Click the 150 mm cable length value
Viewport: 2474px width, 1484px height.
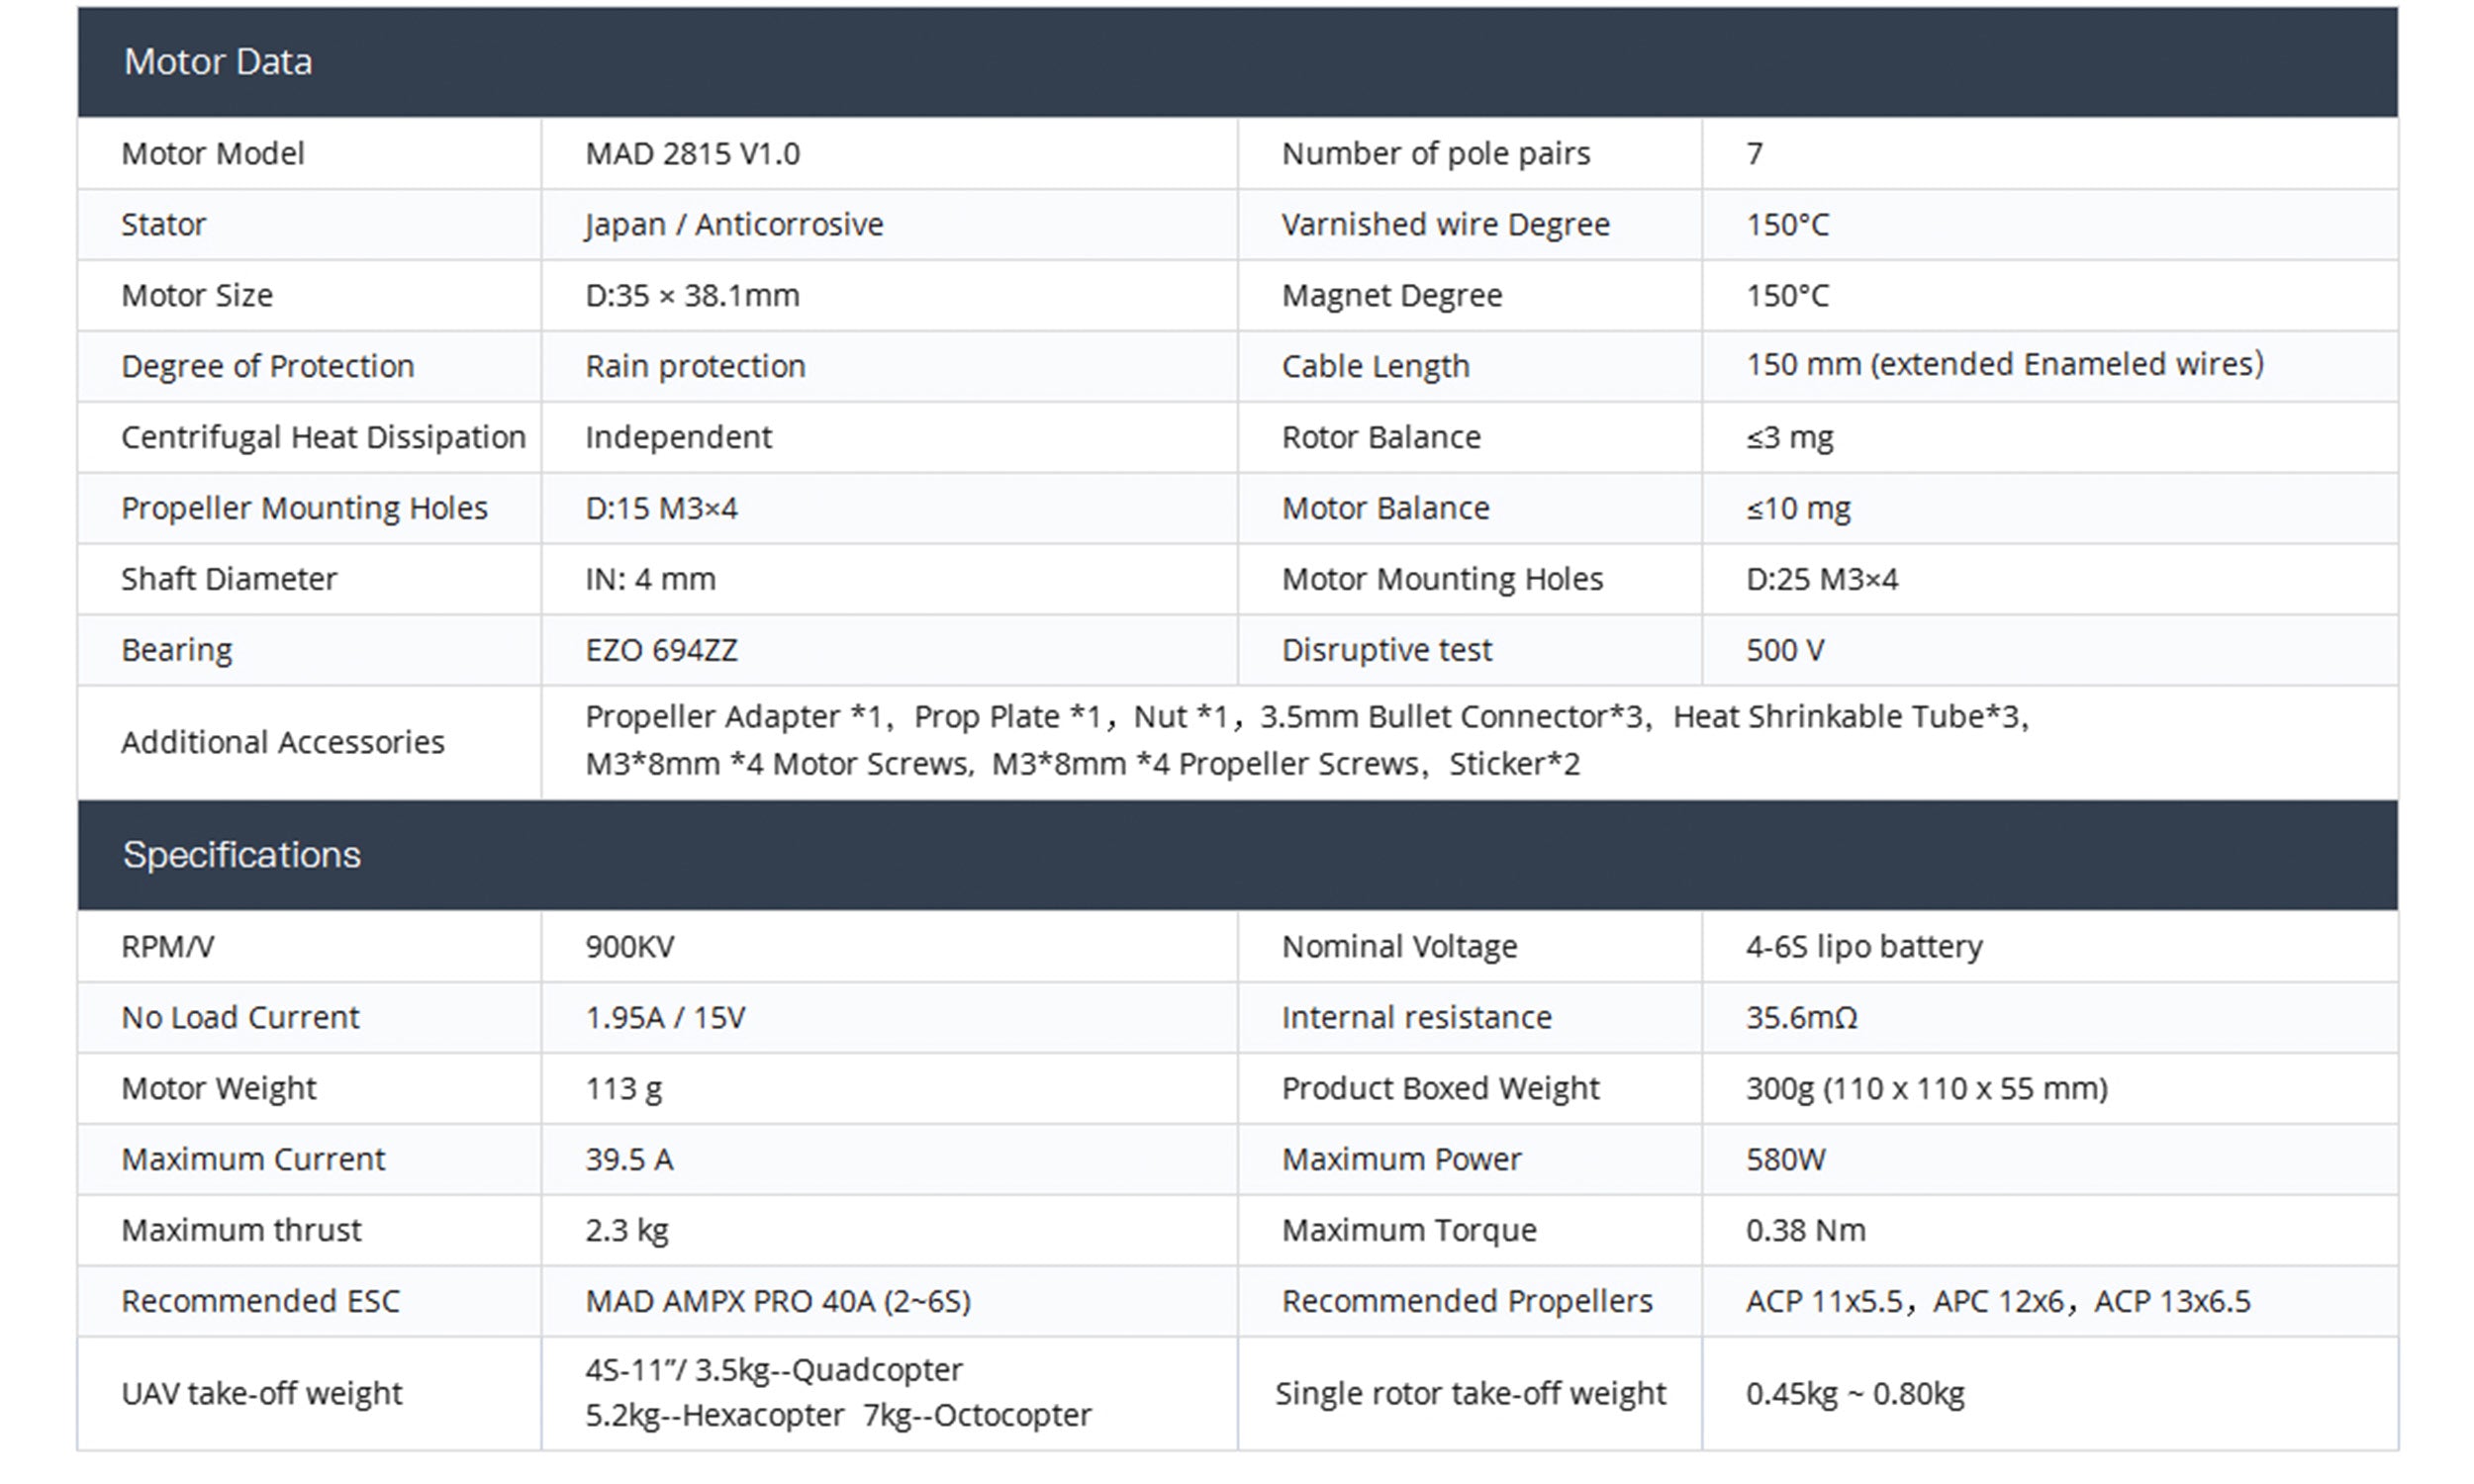click(x=2004, y=365)
